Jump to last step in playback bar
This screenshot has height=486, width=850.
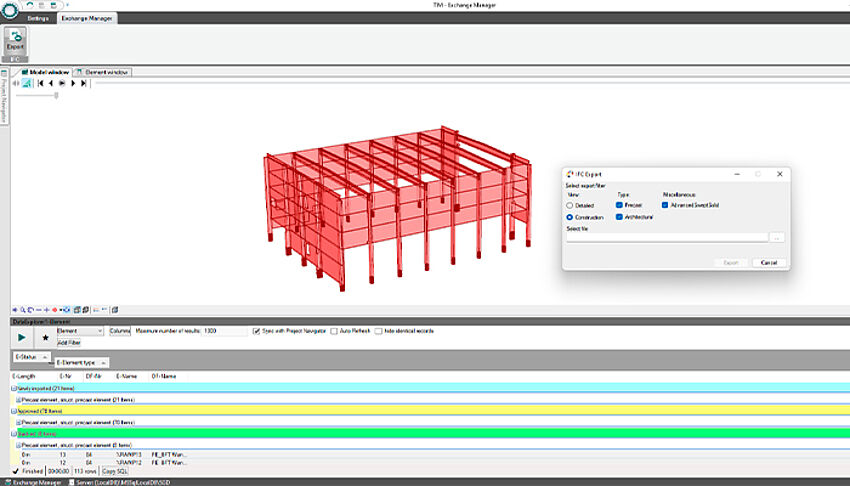point(84,83)
